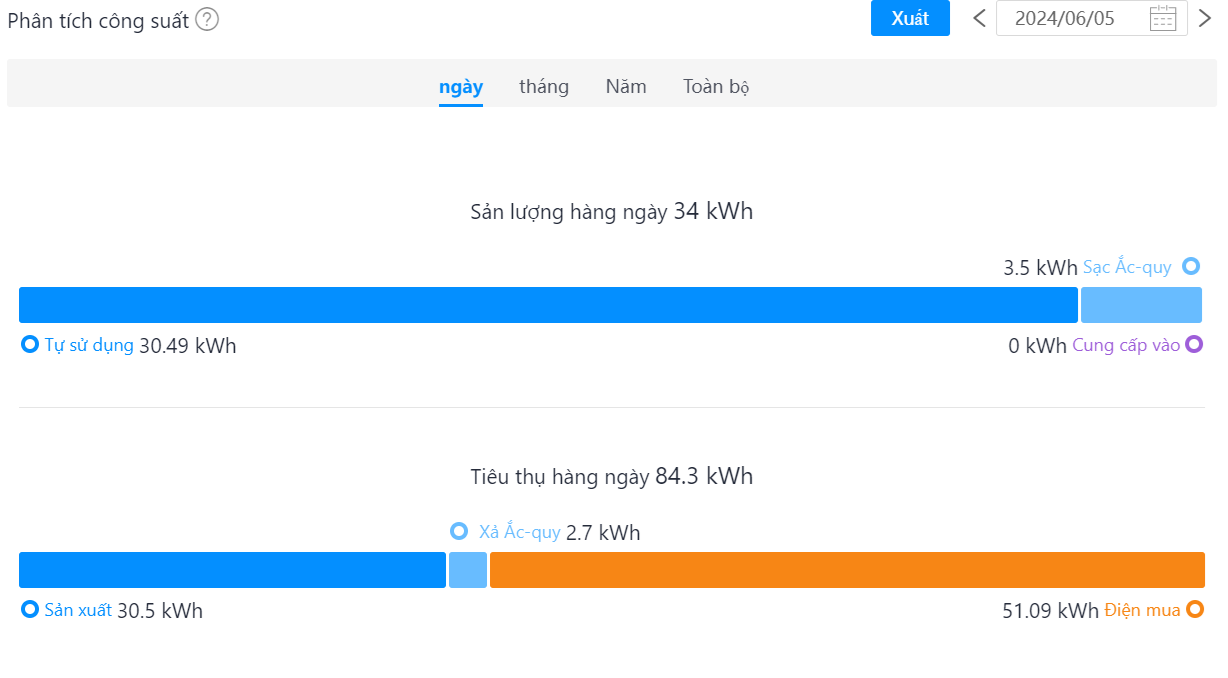Screen dimensions: 1228x678
Task: Select the Toàn bộ tab
Action: point(716,87)
